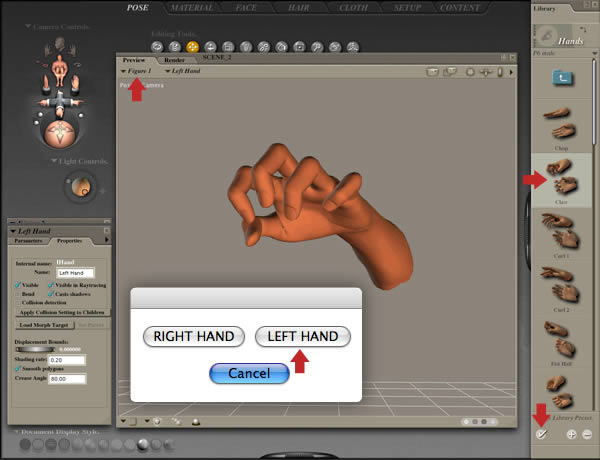
Task: Select the Grouping tool
Action: pos(299,47)
